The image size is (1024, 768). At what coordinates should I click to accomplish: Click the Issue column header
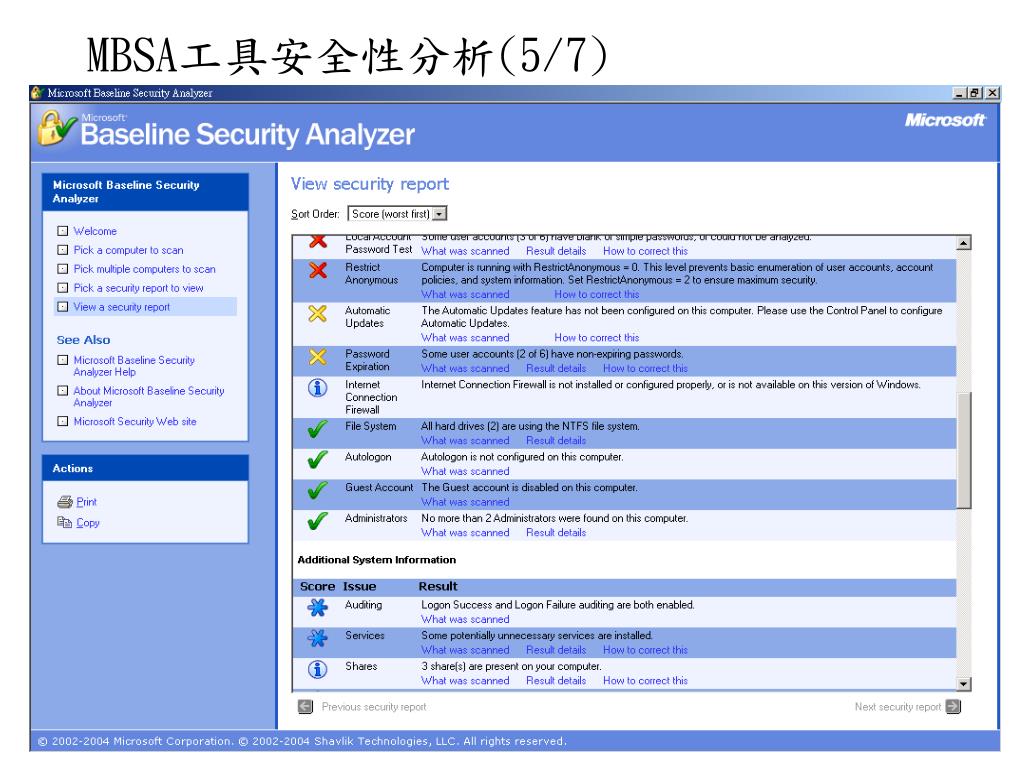coord(360,586)
